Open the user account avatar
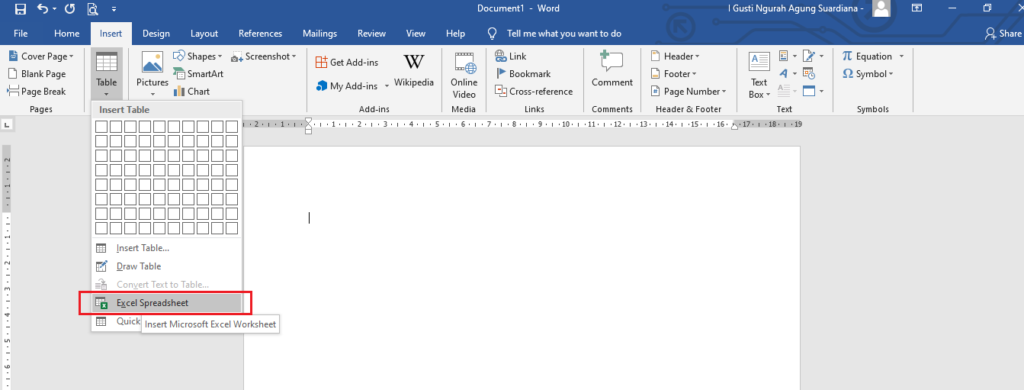The image size is (1024, 390). pyautogui.click(x=882, y=8)
